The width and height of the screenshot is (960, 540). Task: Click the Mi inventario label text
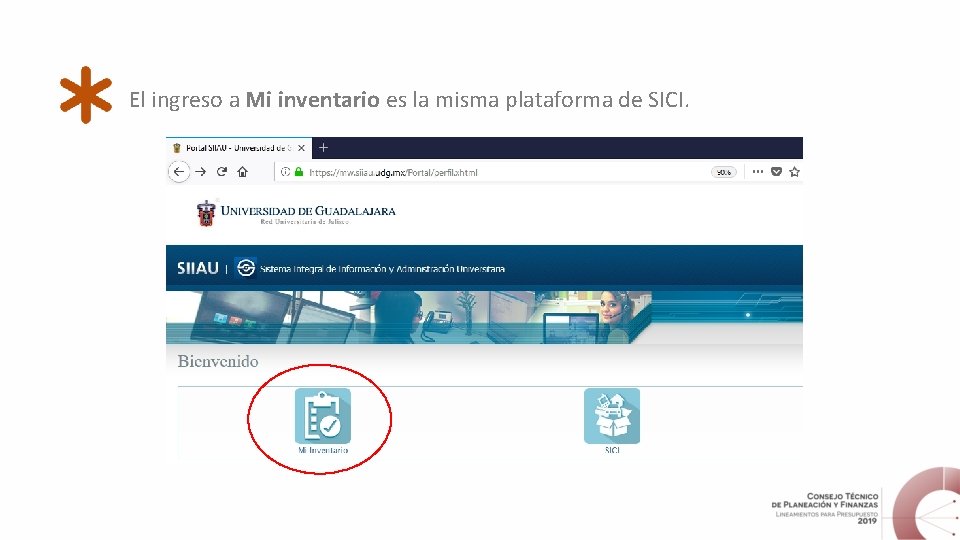(323, 450)
